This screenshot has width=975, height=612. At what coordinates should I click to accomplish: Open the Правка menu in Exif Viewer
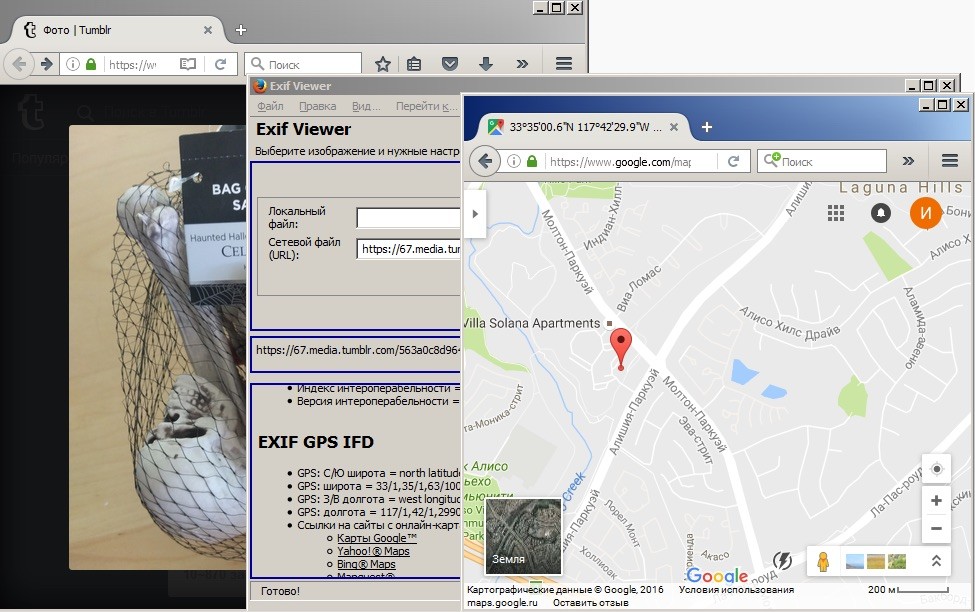coord(318,106)
